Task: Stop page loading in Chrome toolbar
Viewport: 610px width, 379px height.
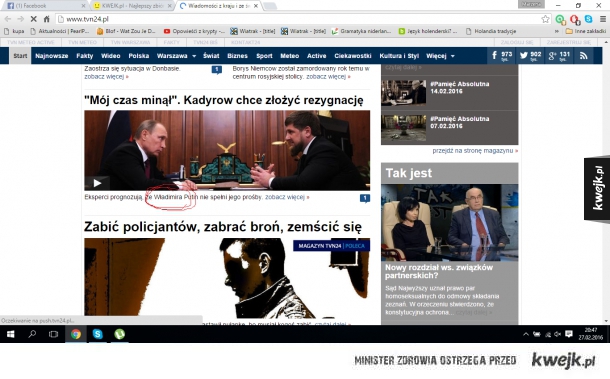Action: click(x=33, y=19)
